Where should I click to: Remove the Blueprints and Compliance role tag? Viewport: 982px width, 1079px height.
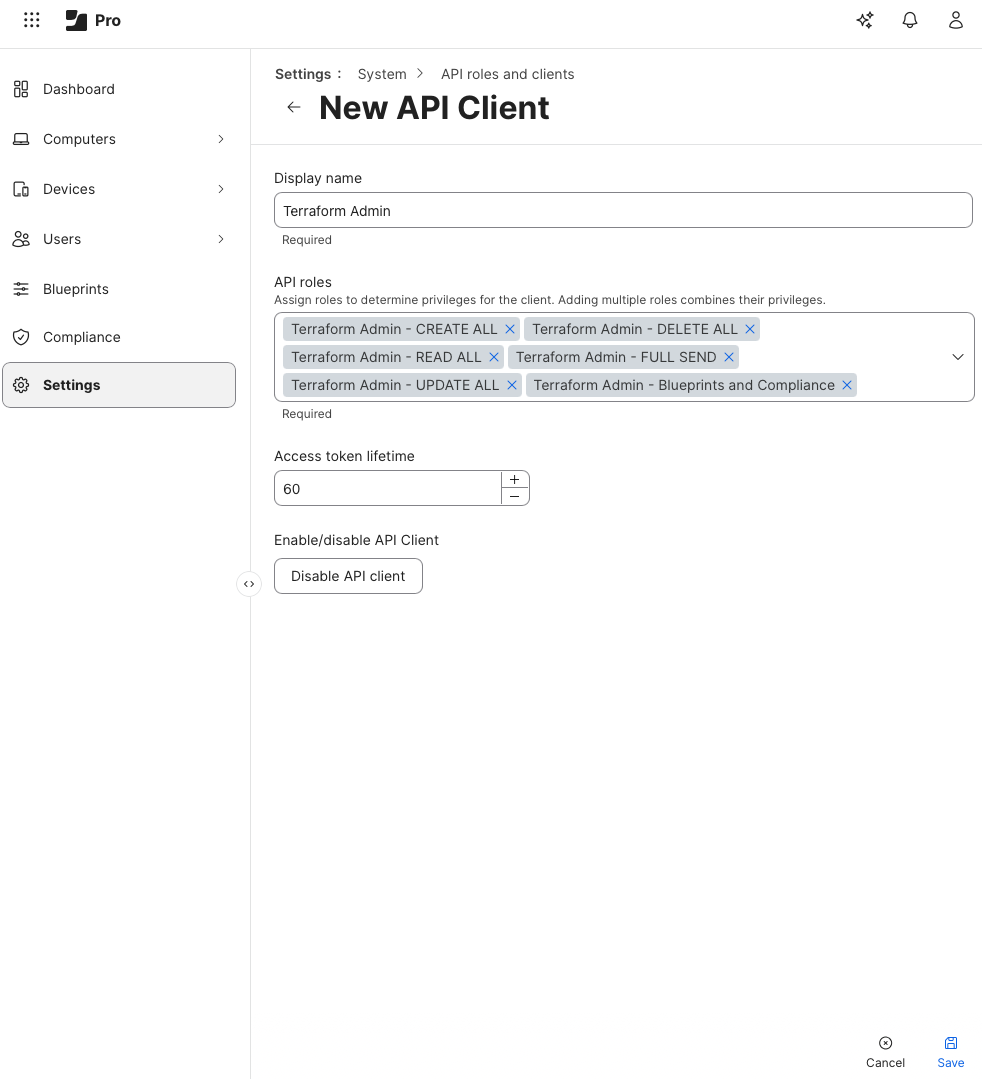[x=847, y=385]
